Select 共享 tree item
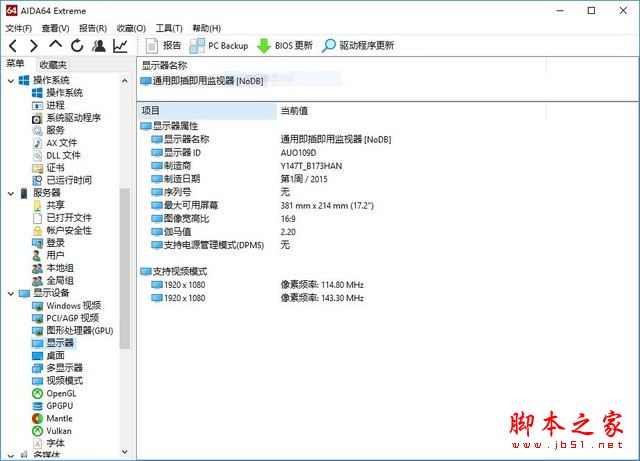Image resolution: width=640 pixels, height=461 pixels. pyautogui.click(x=48, y=205)
